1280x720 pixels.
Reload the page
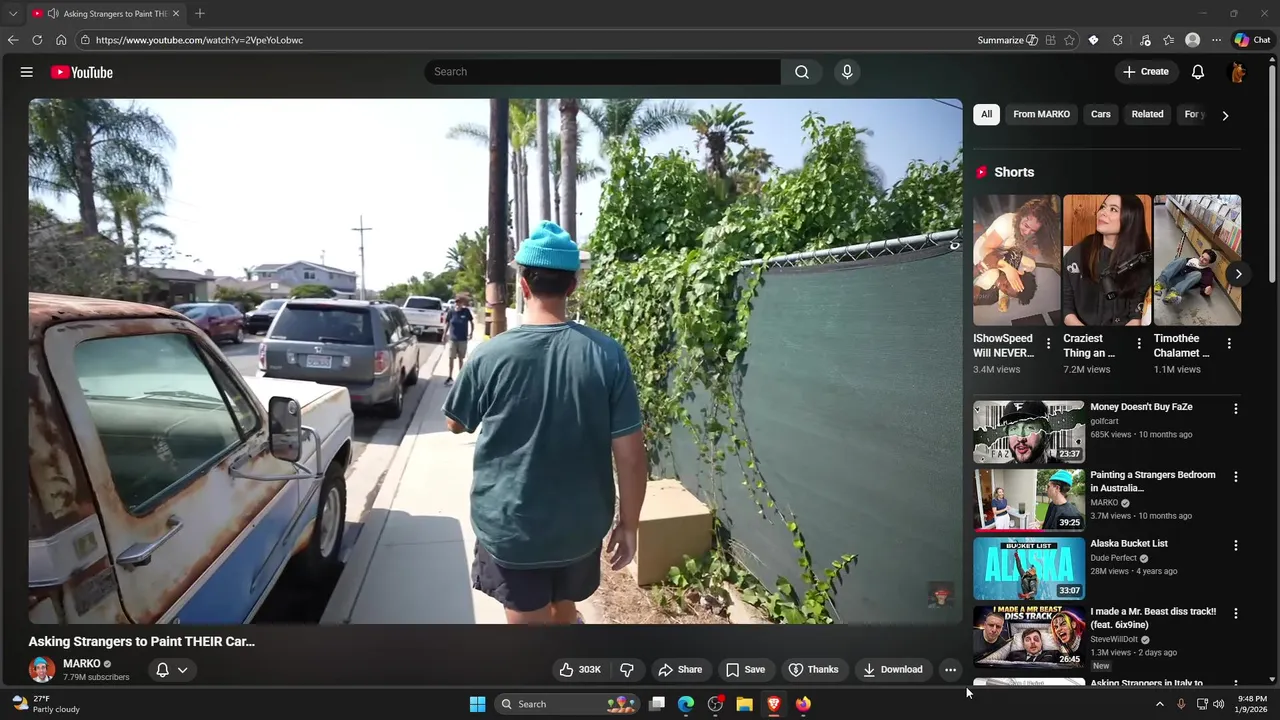37,40
